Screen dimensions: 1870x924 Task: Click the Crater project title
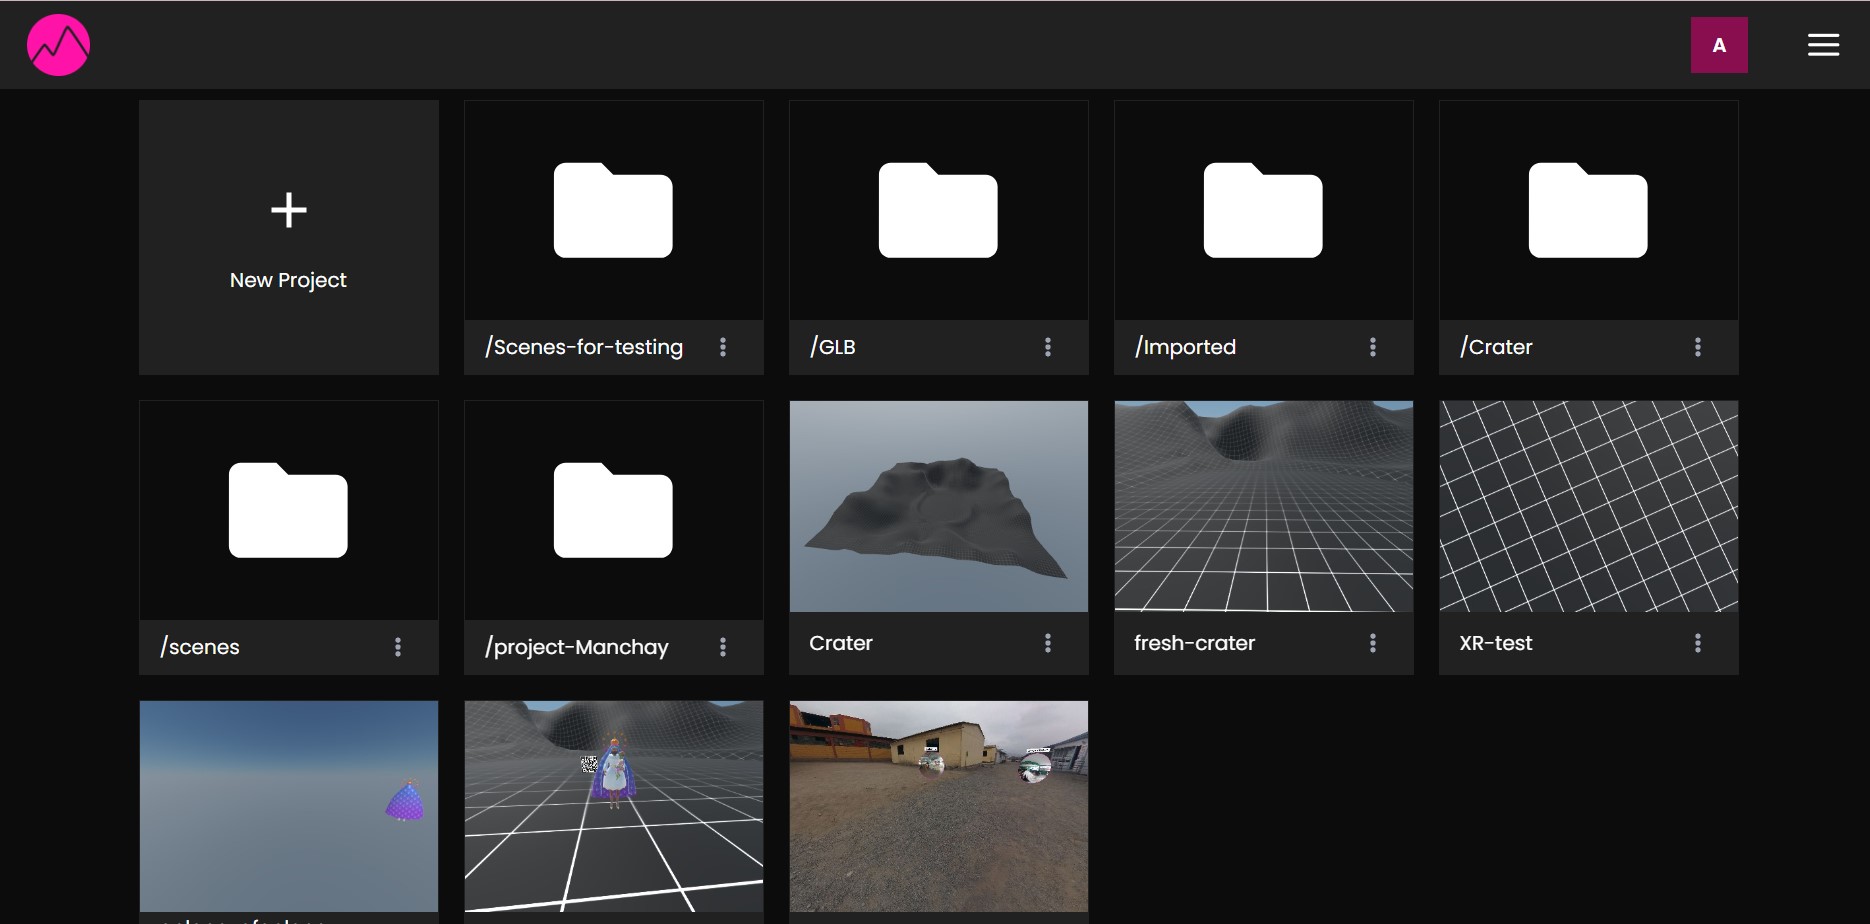pyautogui.click(x=841, y=643)
